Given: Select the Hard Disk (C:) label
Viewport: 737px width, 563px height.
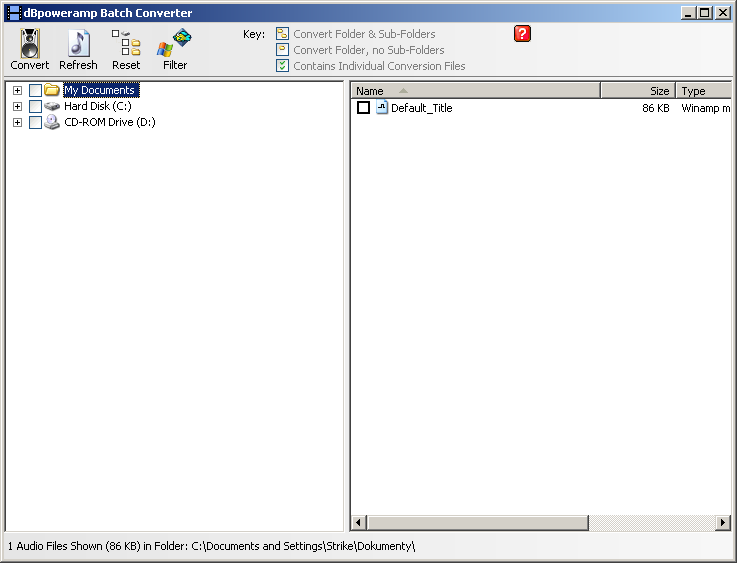Looking at the screenshot, I should tap(98, 106).
